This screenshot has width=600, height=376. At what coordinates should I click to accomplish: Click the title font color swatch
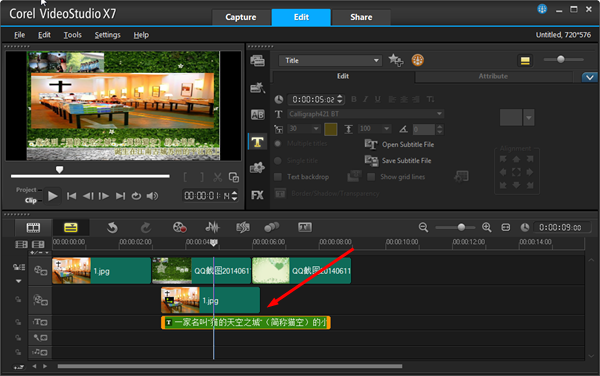coord(331,129)
